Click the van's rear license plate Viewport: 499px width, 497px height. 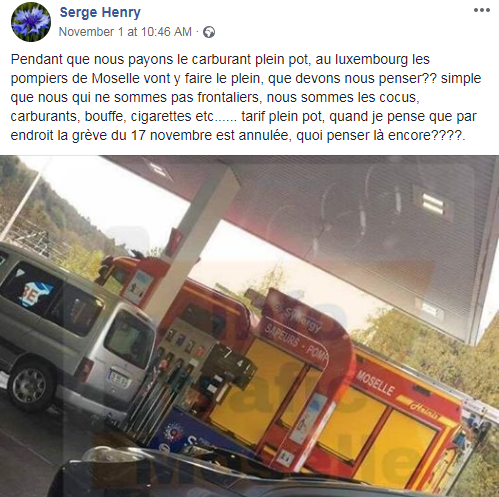click(x=119, y=379)
